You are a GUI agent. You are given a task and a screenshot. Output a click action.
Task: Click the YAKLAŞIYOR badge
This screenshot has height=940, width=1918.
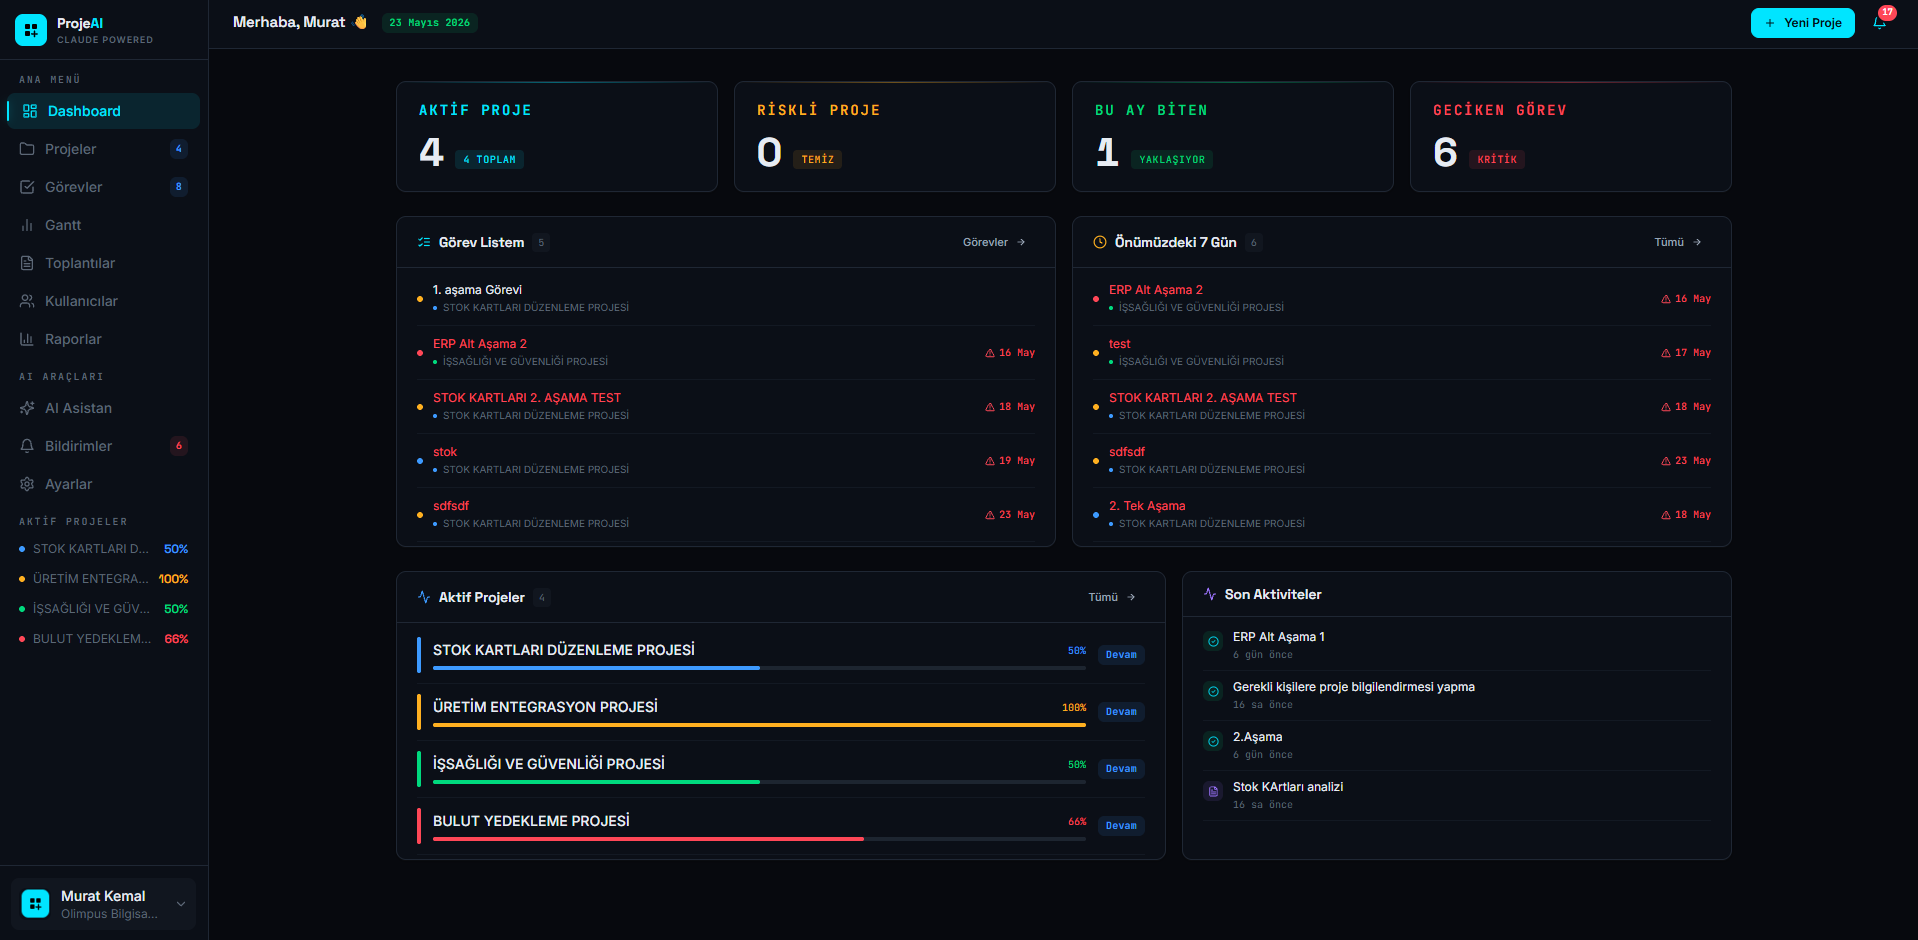click(x=1172, y=159)
